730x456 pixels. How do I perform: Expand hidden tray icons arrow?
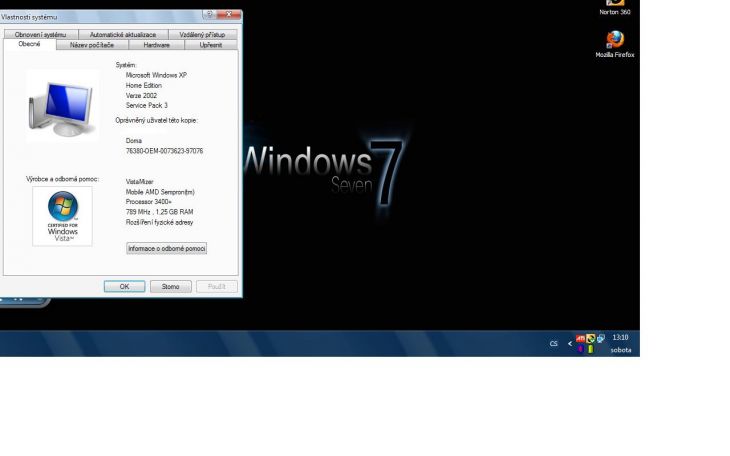(569, 344)
